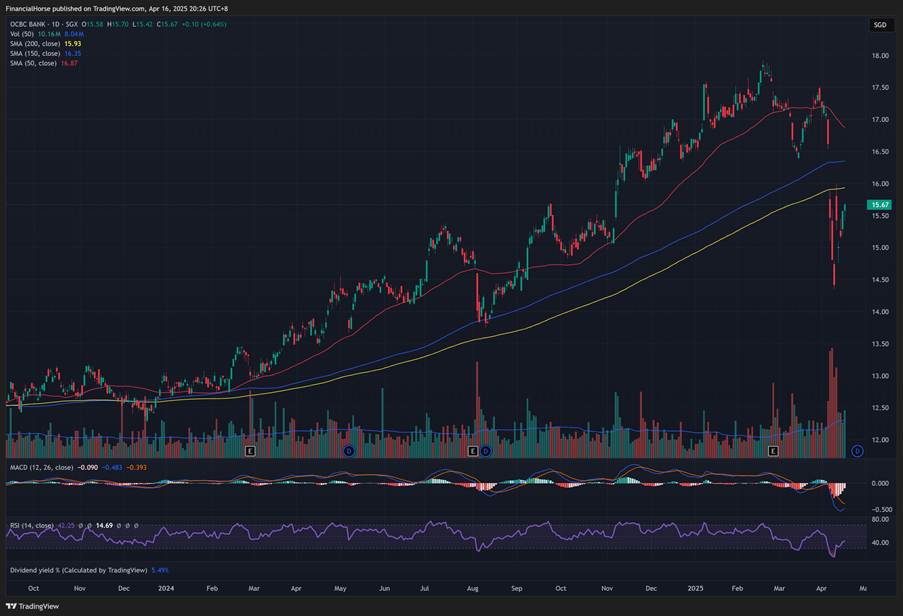Screen dimensions: 903x616
Task: Click the Jul label on the time axis
Action: point(424,588)
